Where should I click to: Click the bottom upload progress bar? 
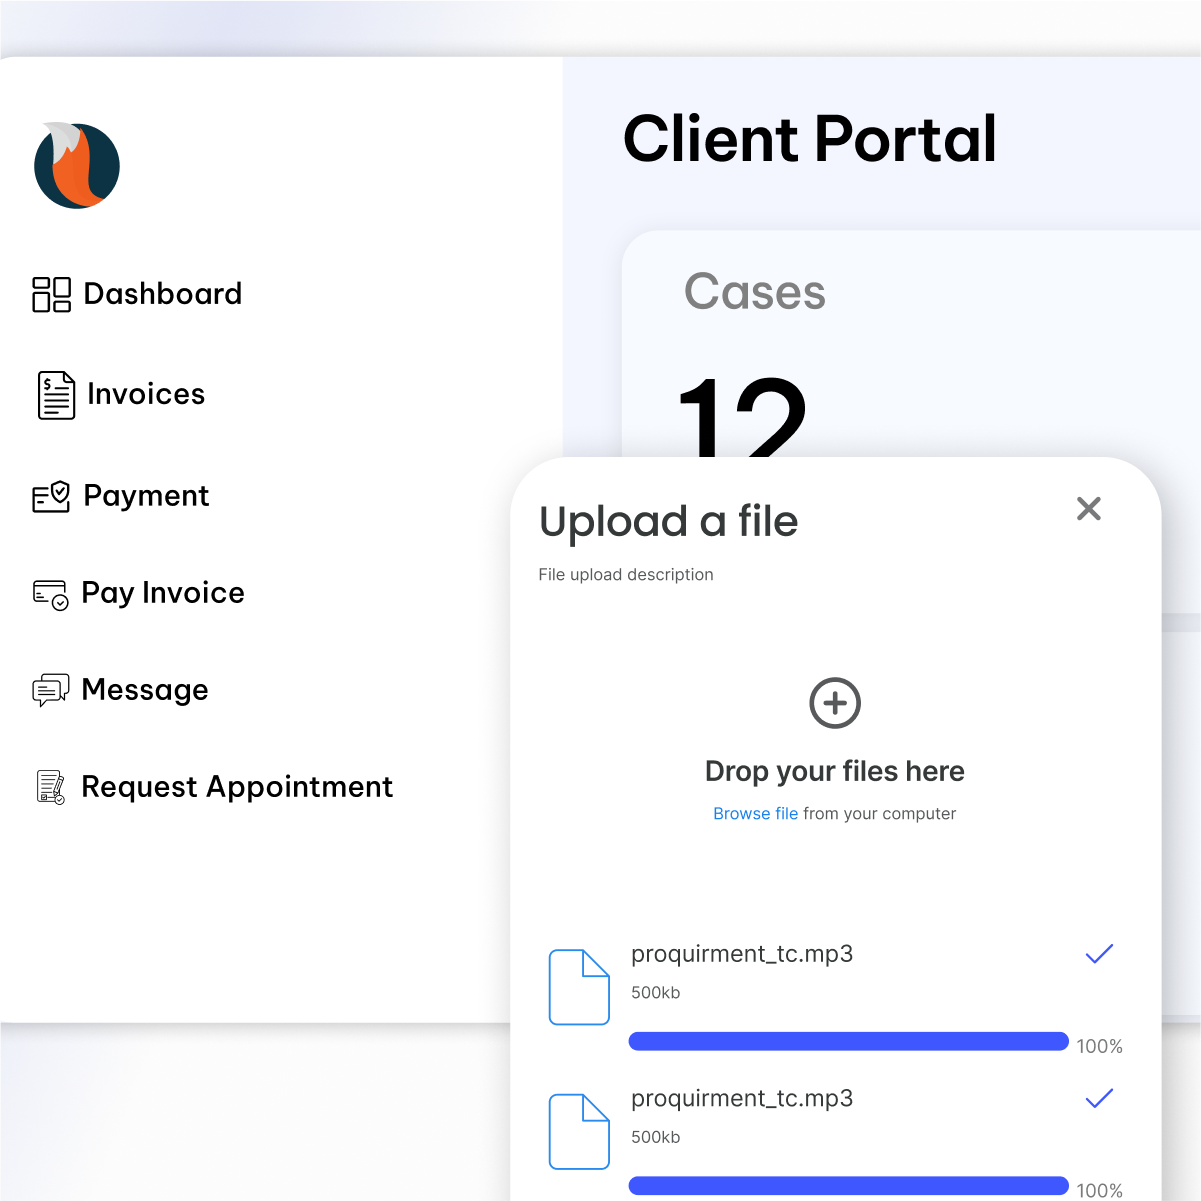click(848, 1186)
